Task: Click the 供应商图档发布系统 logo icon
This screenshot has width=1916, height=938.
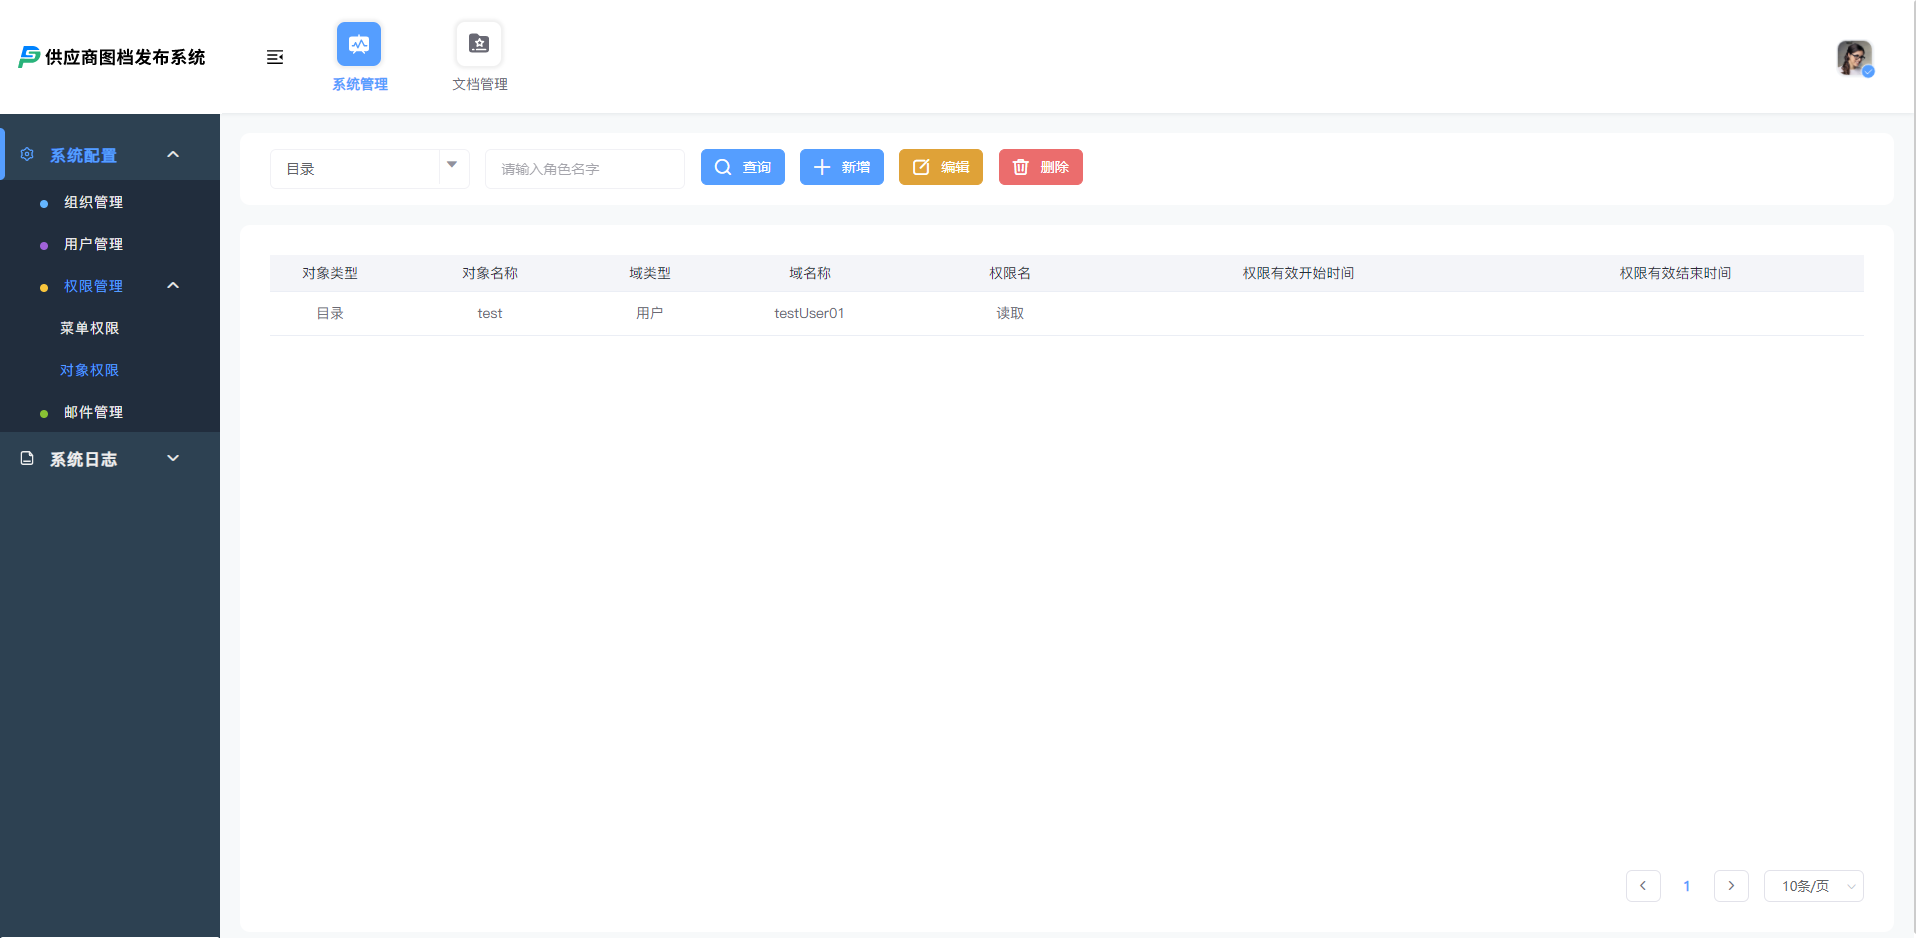Action: click(x=29, y=57)
